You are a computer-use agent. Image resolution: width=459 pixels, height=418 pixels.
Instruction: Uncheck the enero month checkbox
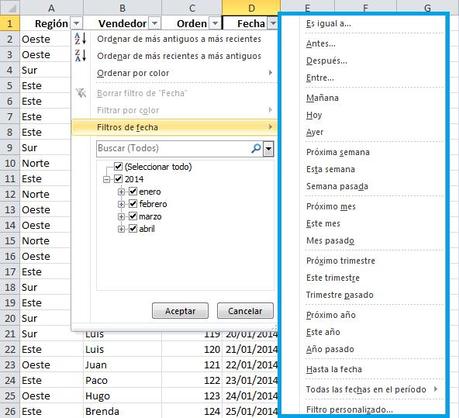[x=133, y=191]
